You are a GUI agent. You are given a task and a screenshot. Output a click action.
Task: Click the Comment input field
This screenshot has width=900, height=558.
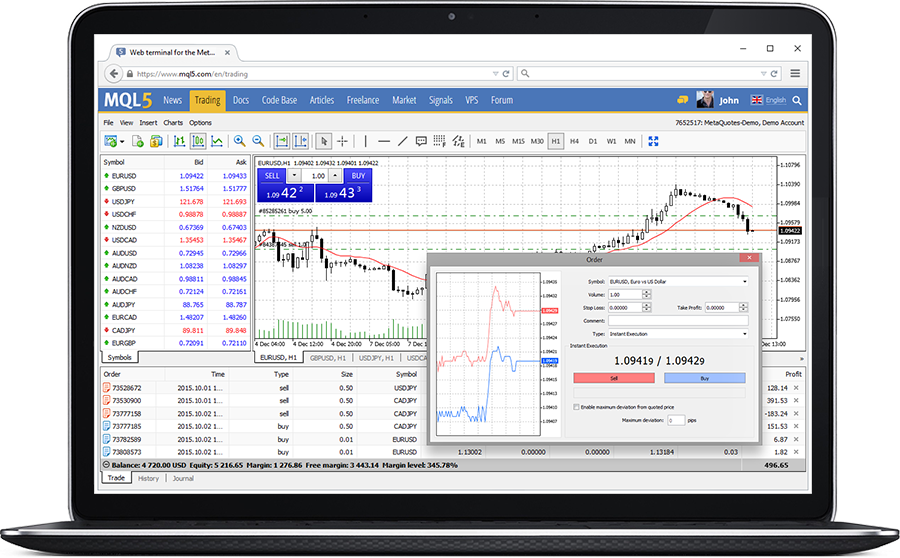pos(678,320)
